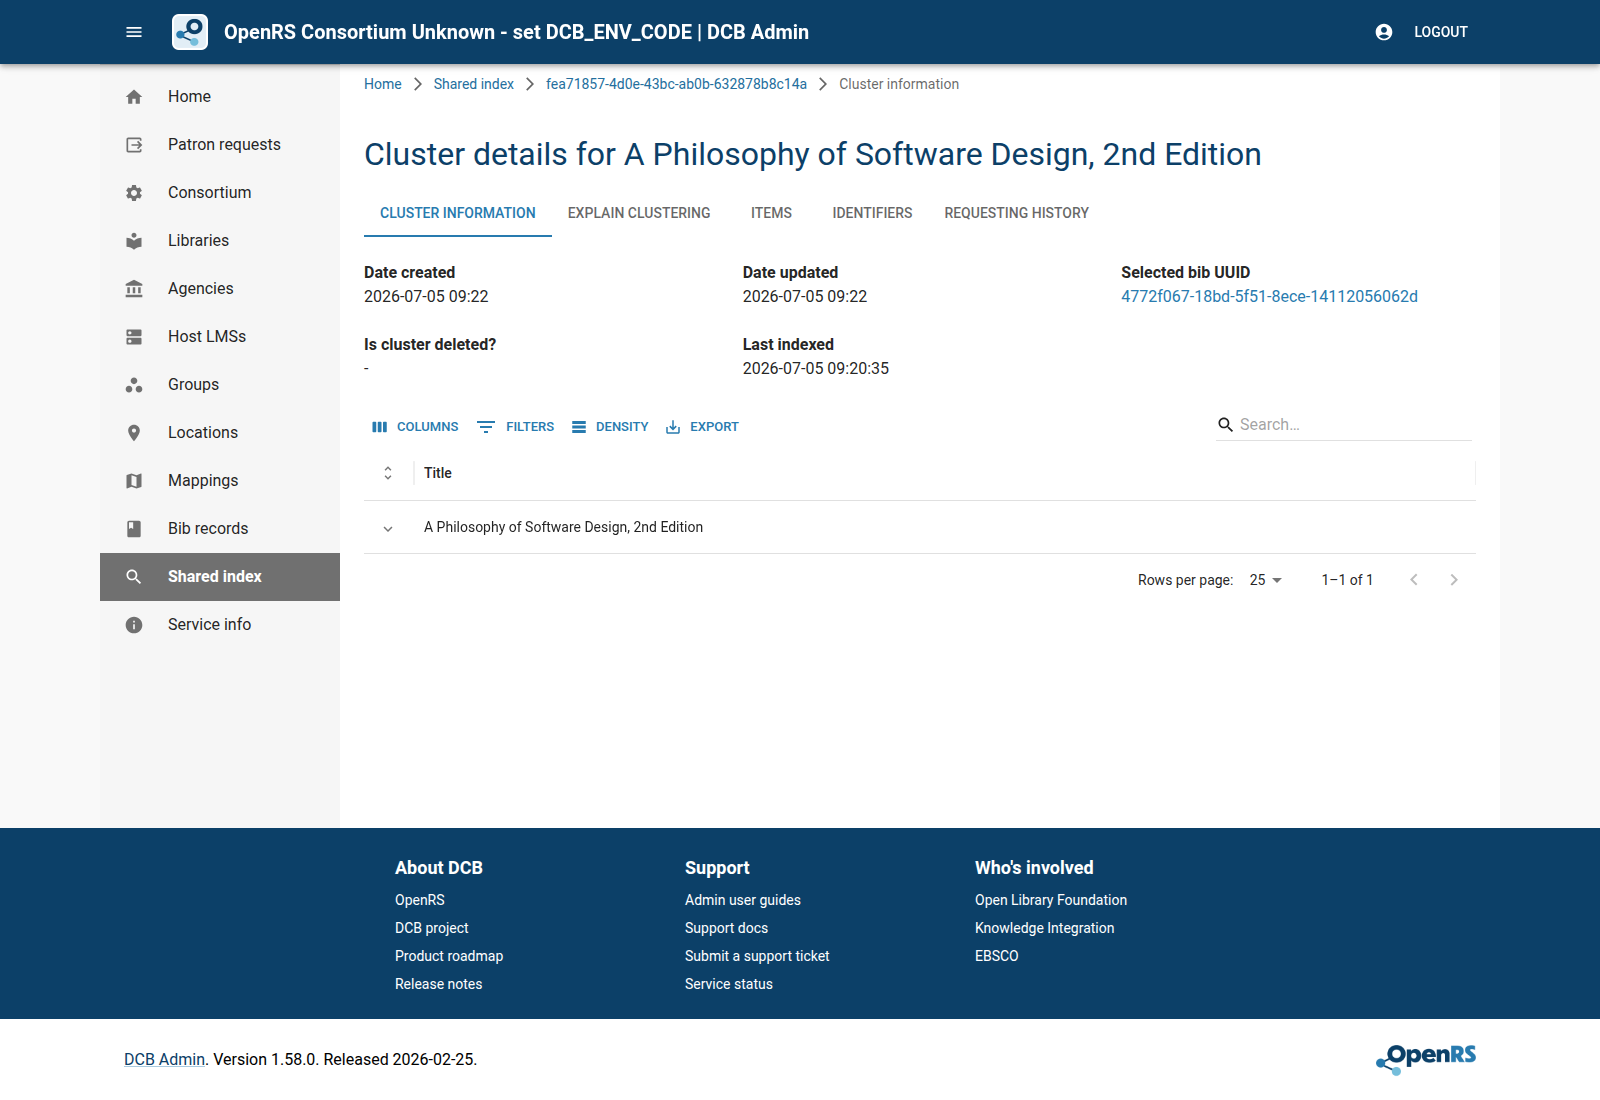Go to previous page arrow
This screenshot has width=1600, height=1100.
[1414, 580]
